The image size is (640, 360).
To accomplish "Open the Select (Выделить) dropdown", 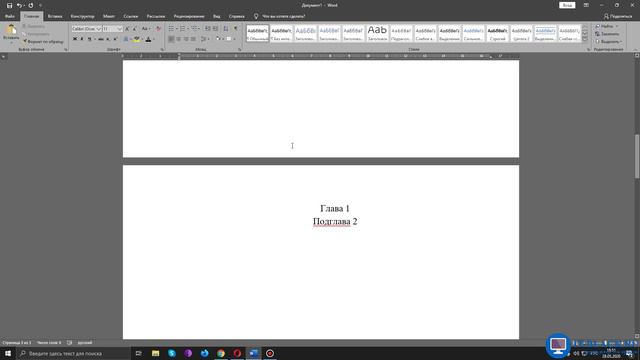I will click(x=609, y=42).
